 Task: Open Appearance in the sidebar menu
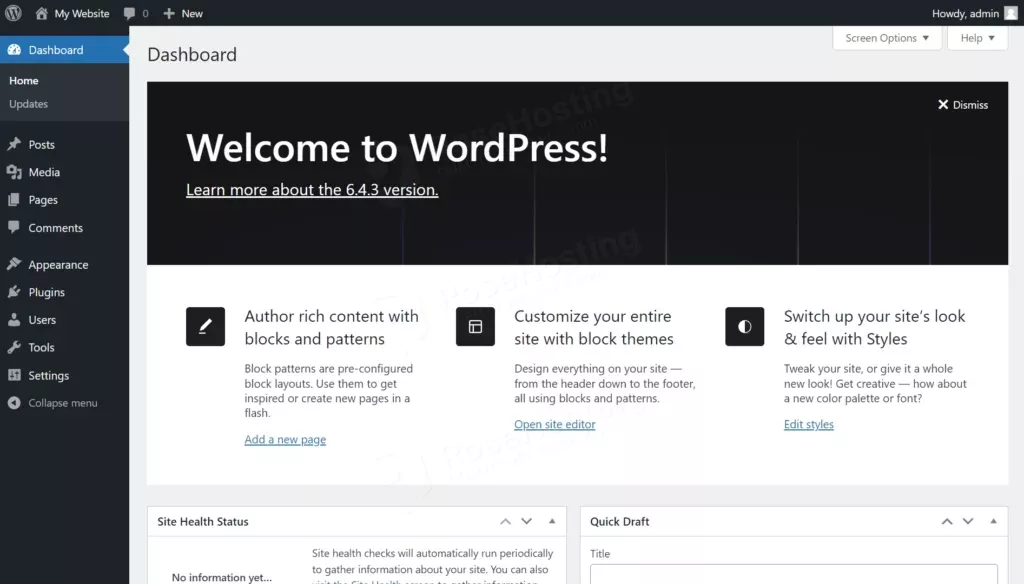pos(58,265)
